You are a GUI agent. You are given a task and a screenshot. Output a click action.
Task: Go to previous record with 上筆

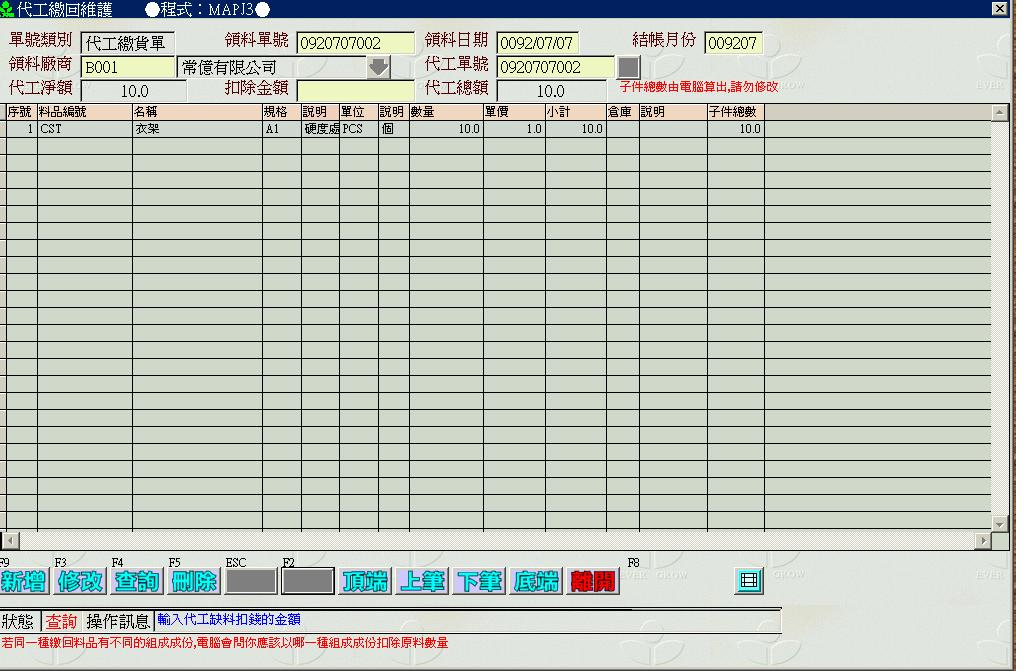coord(422,582)
